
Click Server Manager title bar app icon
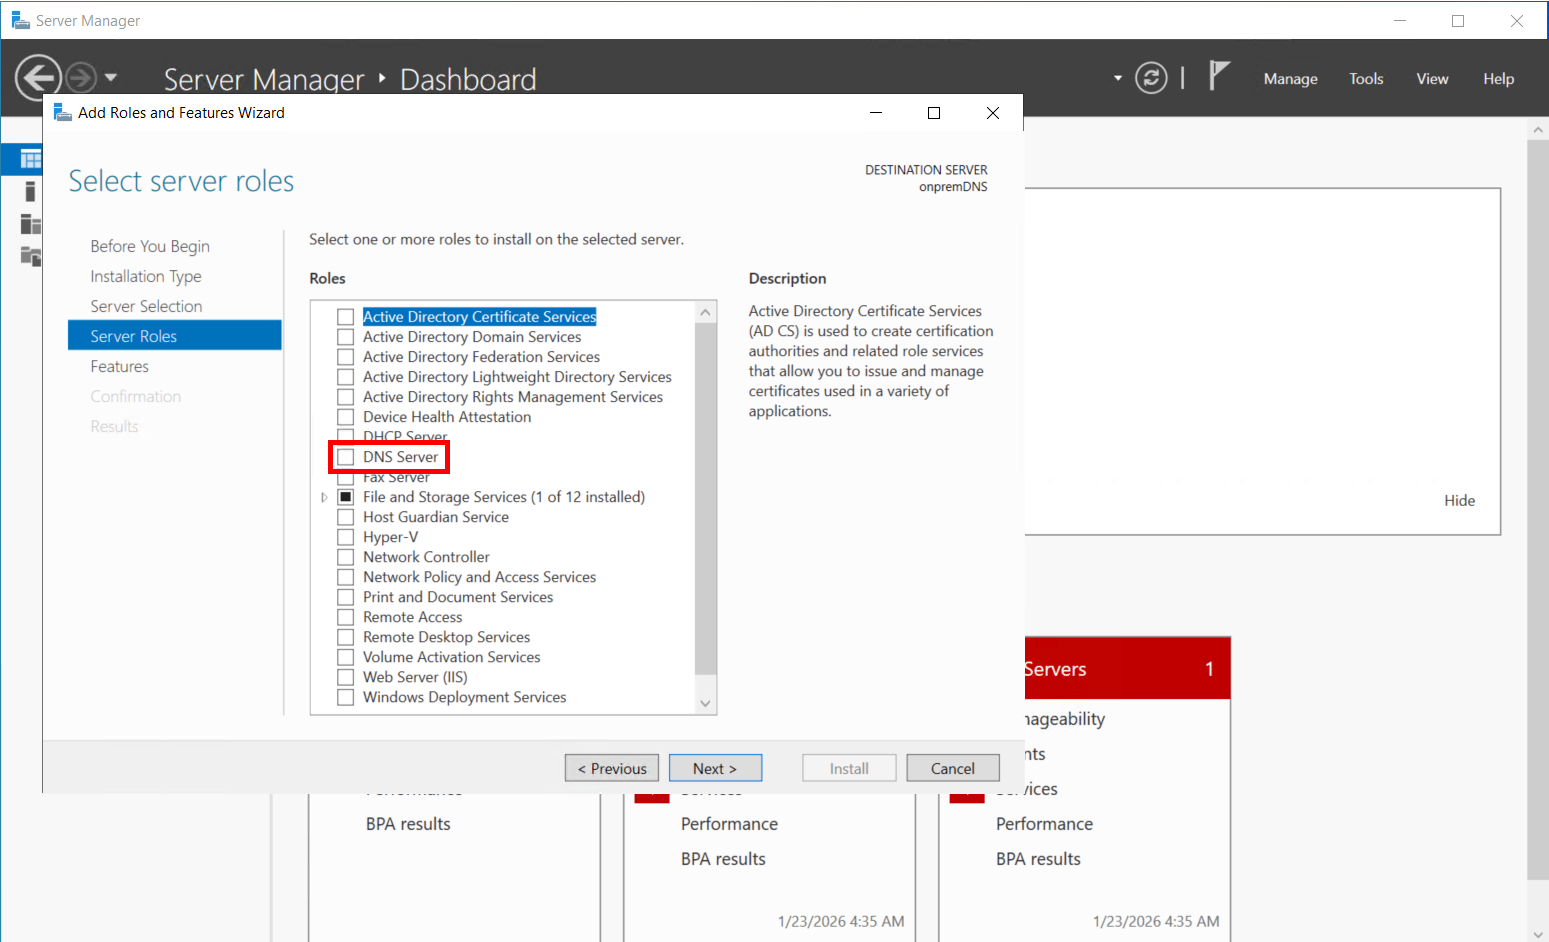click(x=20, y=20)
